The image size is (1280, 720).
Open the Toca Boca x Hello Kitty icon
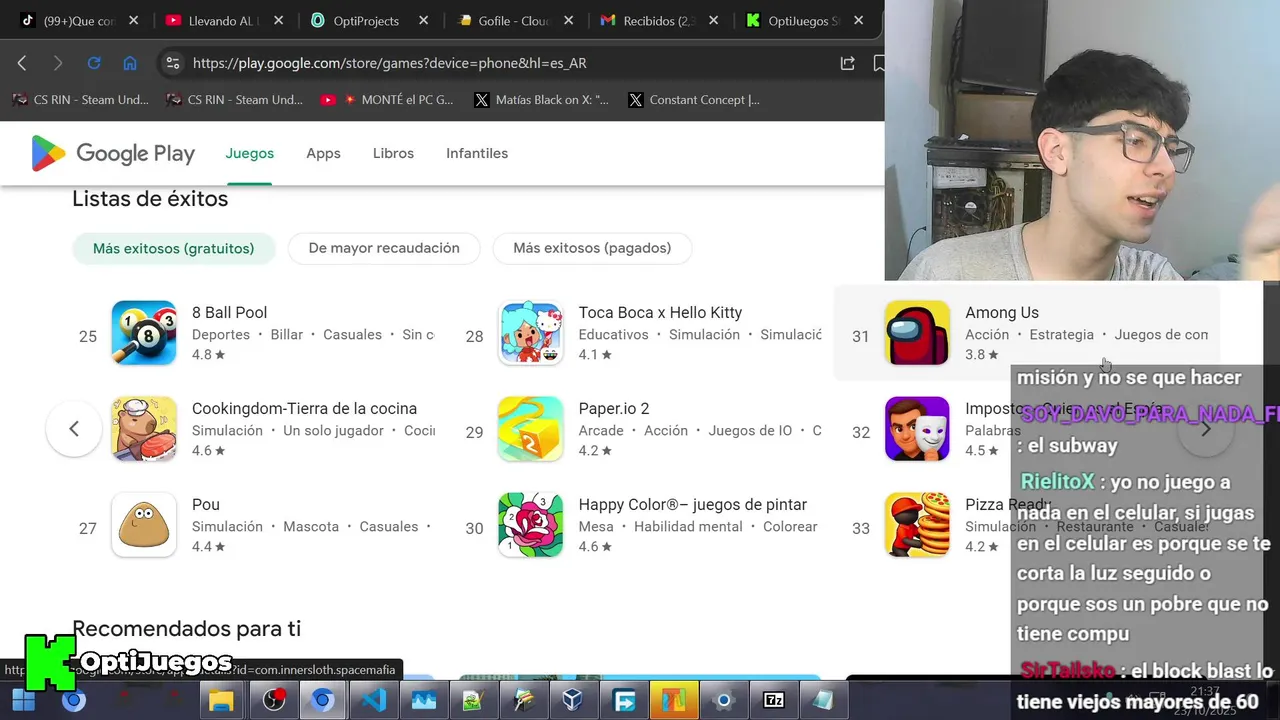[x=531, y=333]
